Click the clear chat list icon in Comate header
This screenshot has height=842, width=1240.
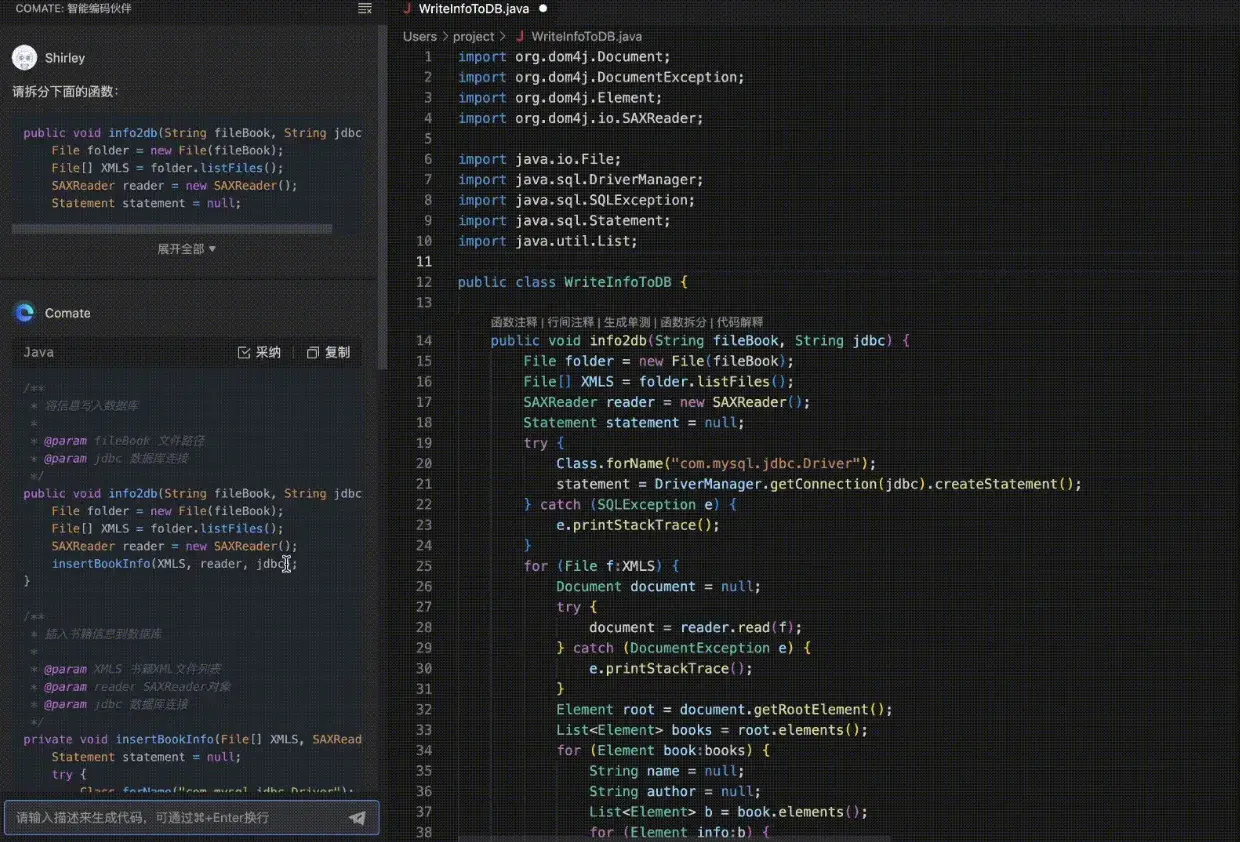[365, 9]
